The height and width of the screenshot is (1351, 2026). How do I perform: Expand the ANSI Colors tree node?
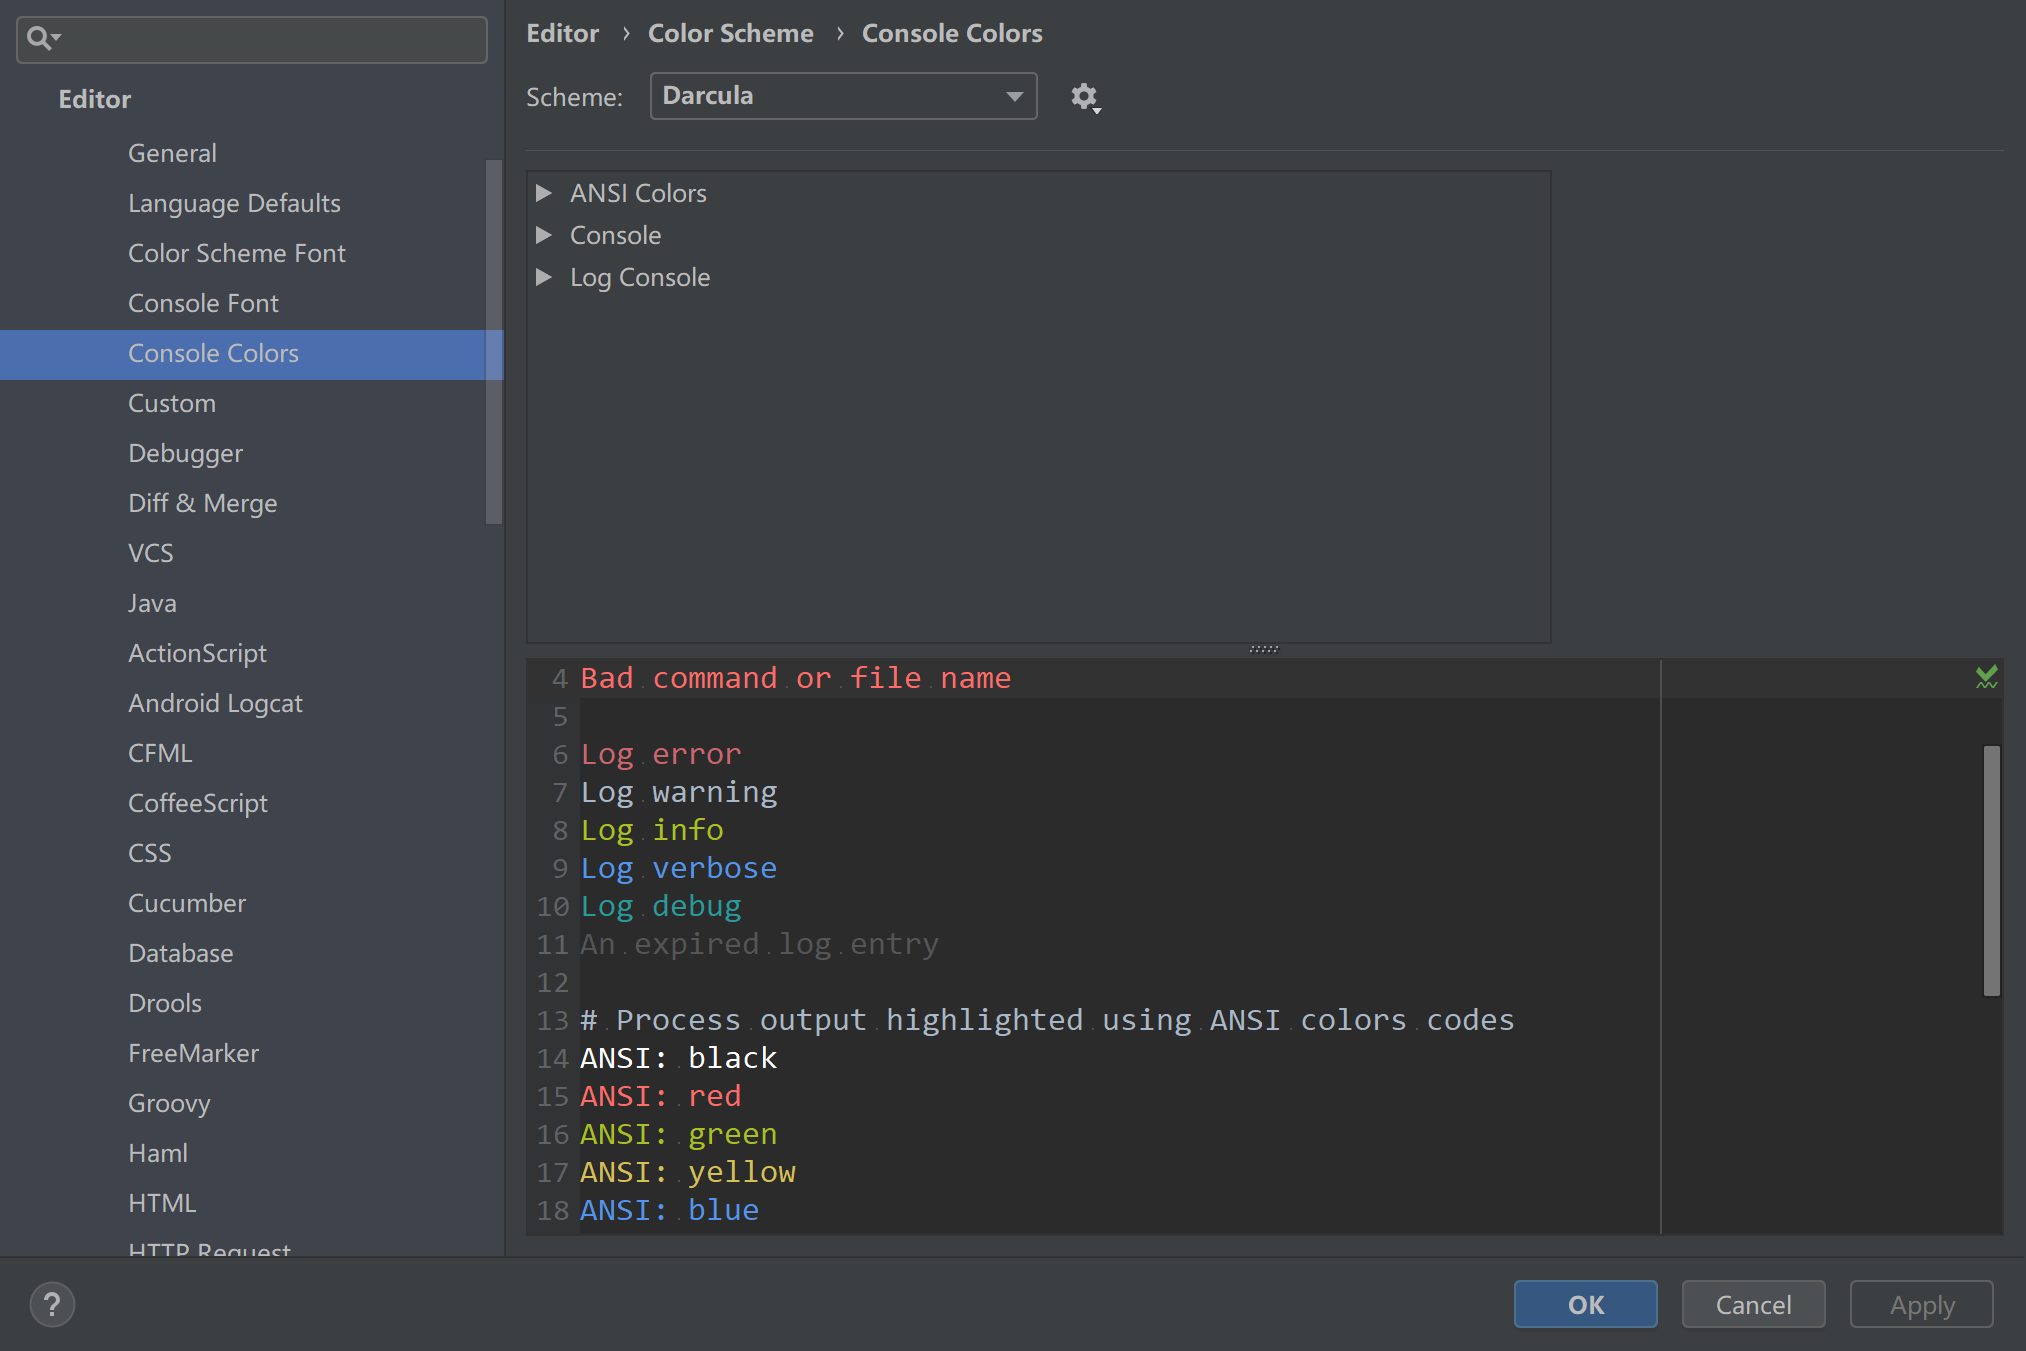click(544, 193)
